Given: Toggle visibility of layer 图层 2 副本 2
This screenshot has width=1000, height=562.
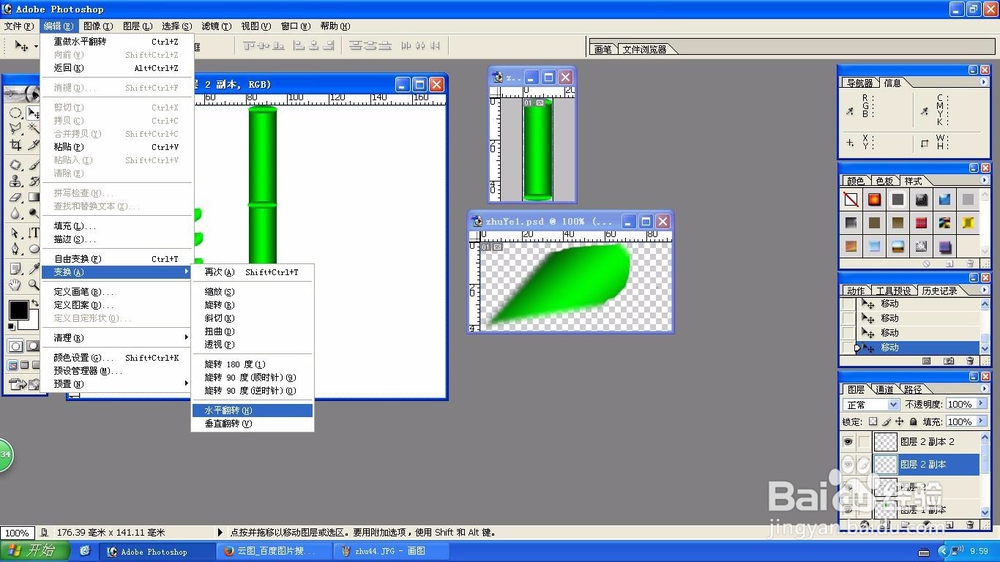Looking at the screenshot, I should (x=848, y=441).
